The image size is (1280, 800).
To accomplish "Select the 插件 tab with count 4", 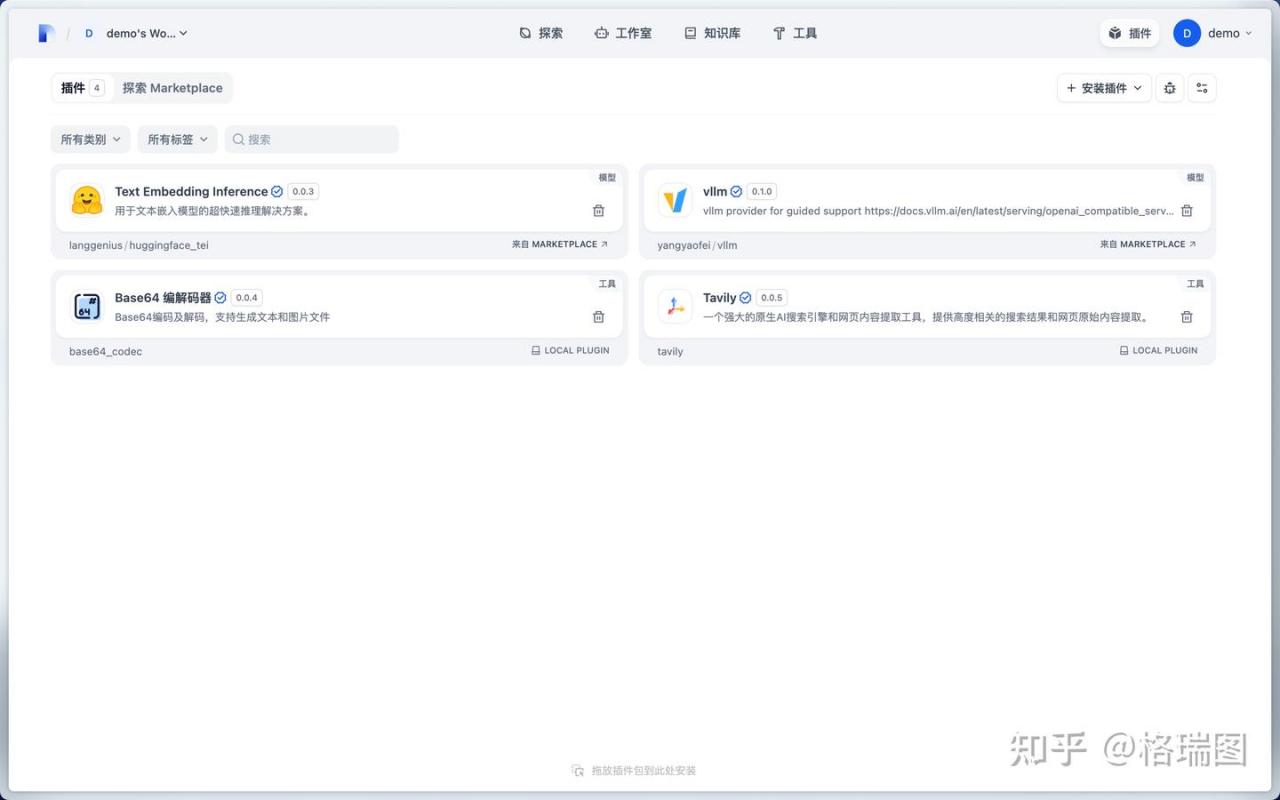I will 82,88.
